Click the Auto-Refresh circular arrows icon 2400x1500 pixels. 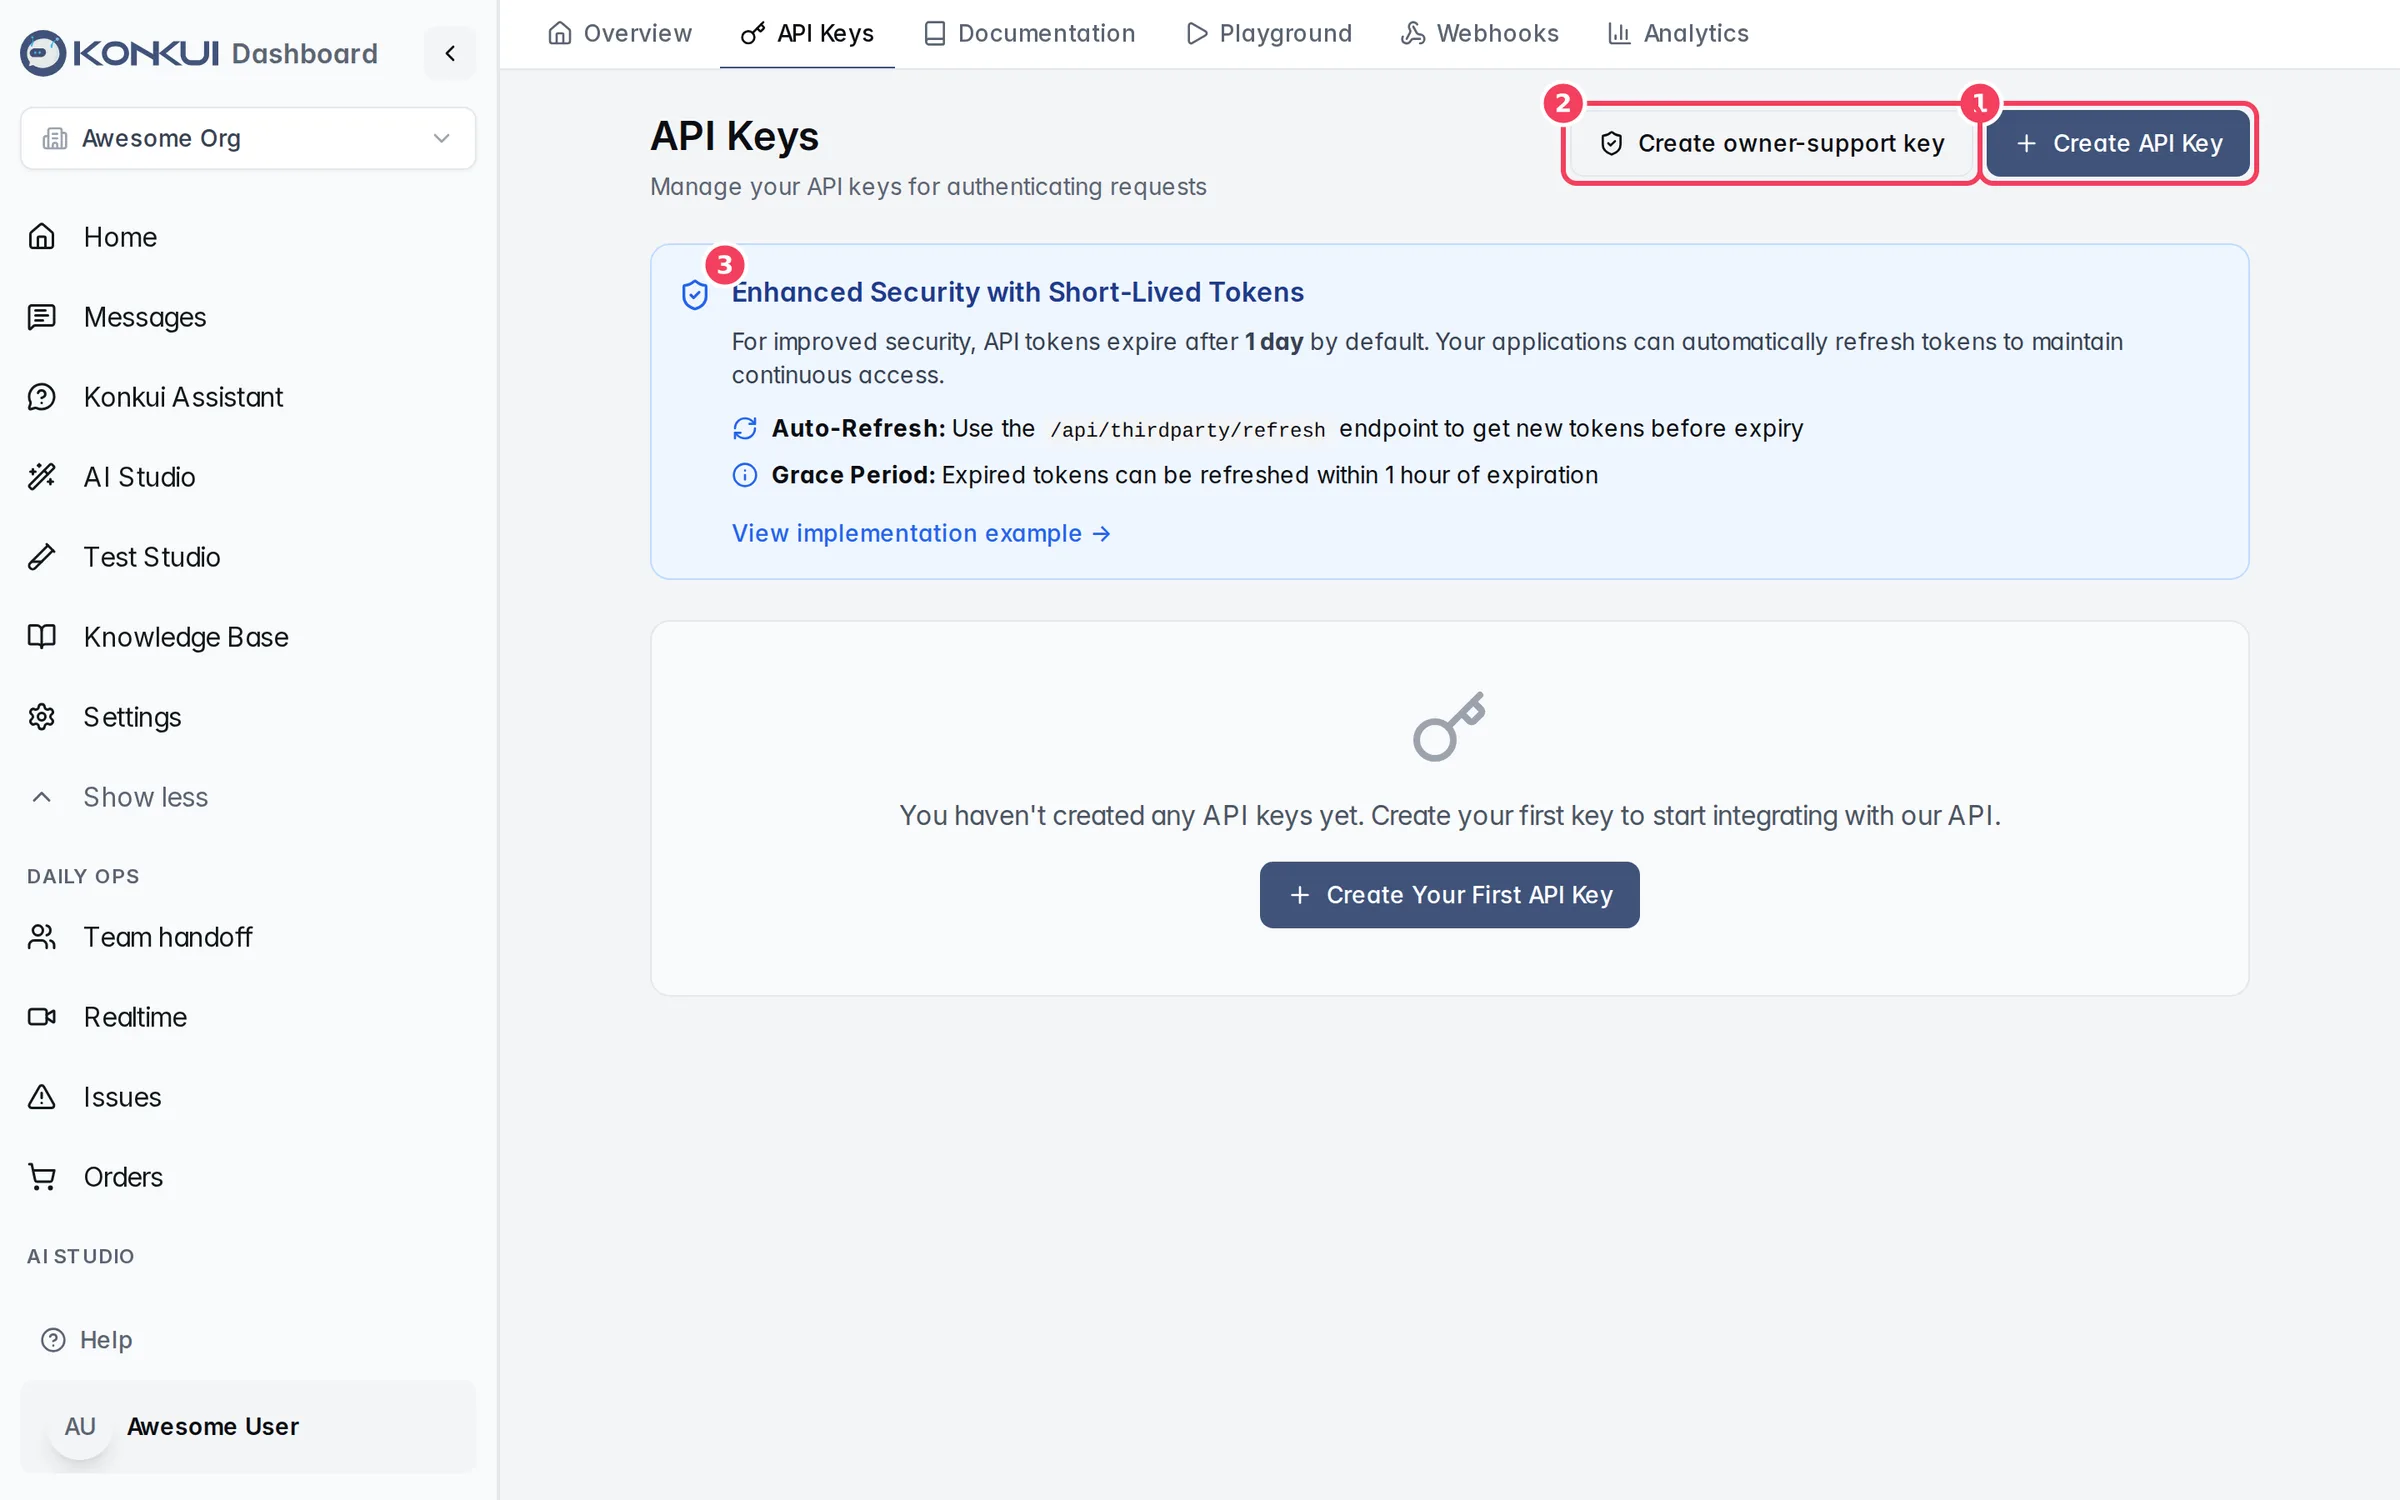point(745,429)
